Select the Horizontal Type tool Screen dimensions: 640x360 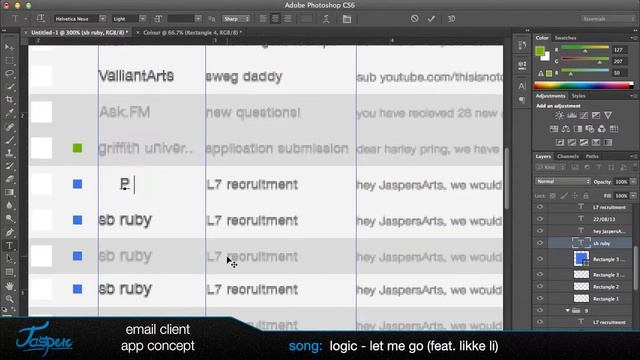pos(9,246)
